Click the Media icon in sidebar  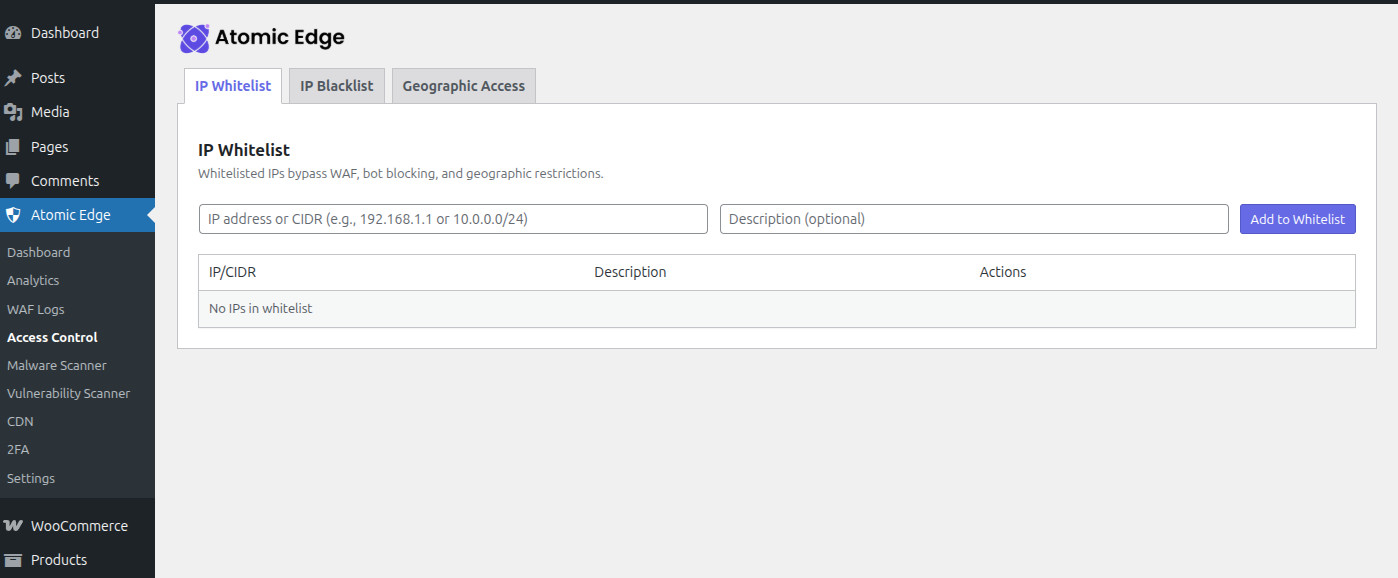point(13,112)
